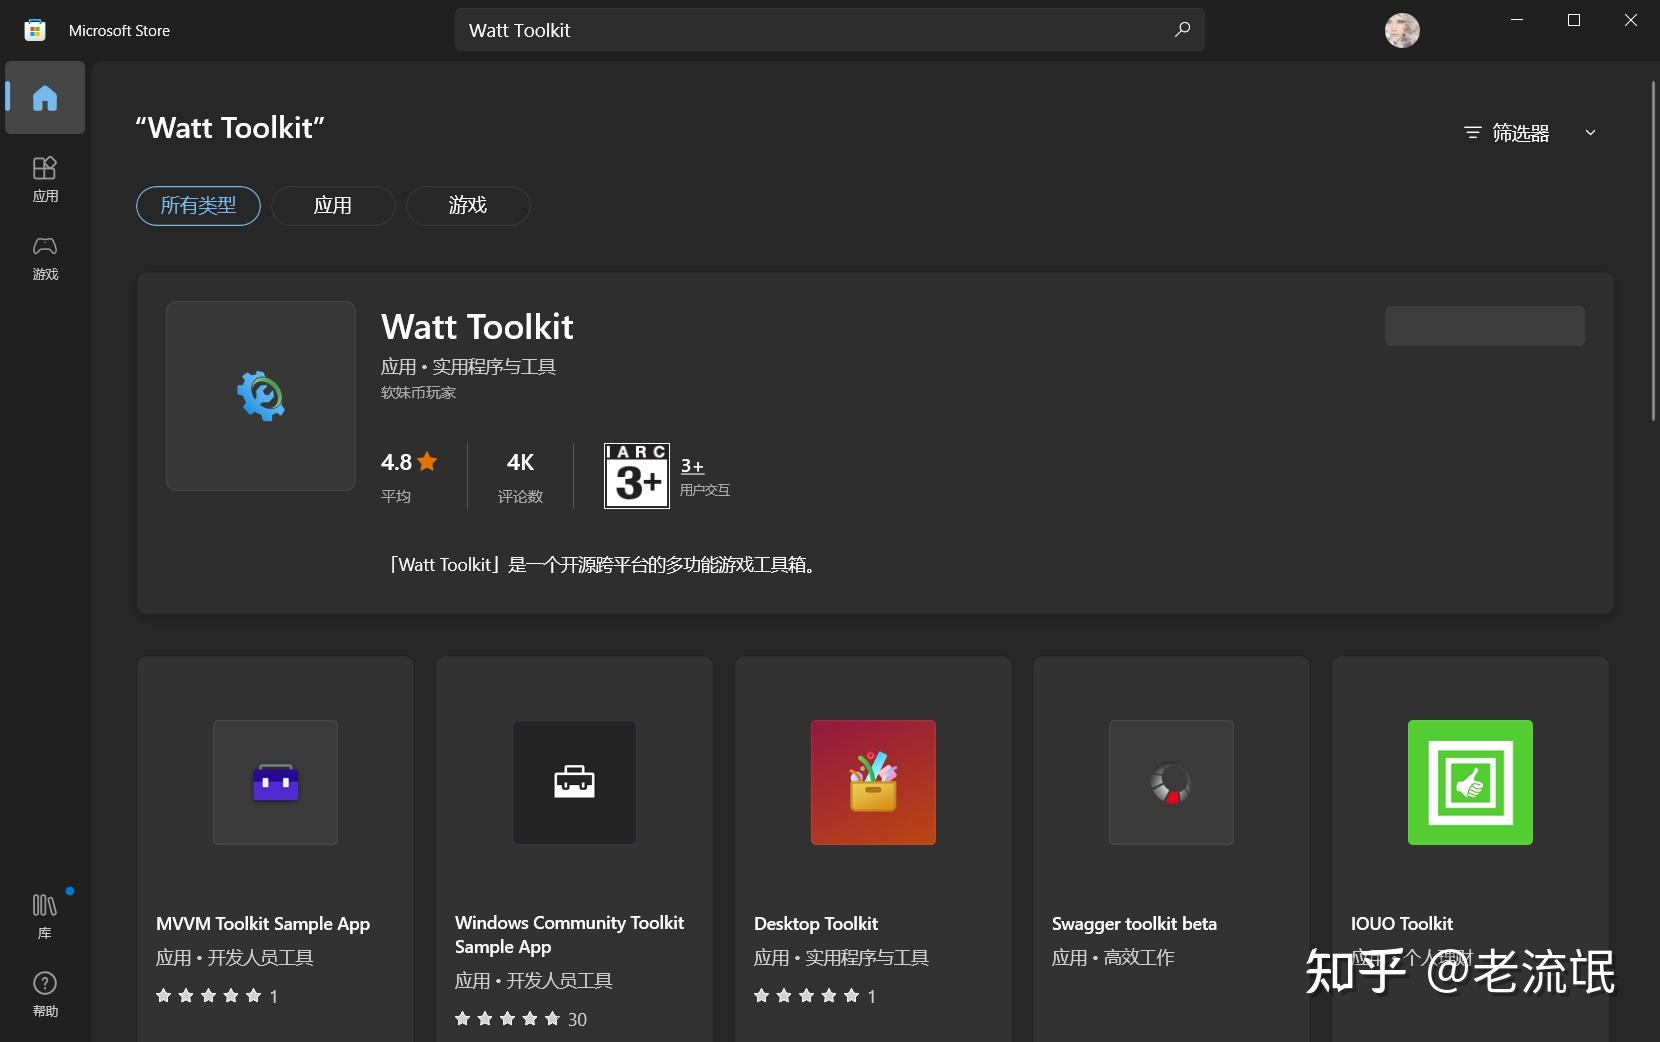Open the 3+ age rating link
This screenshot has height=1042, width=1660.
(x=692, y=466)
